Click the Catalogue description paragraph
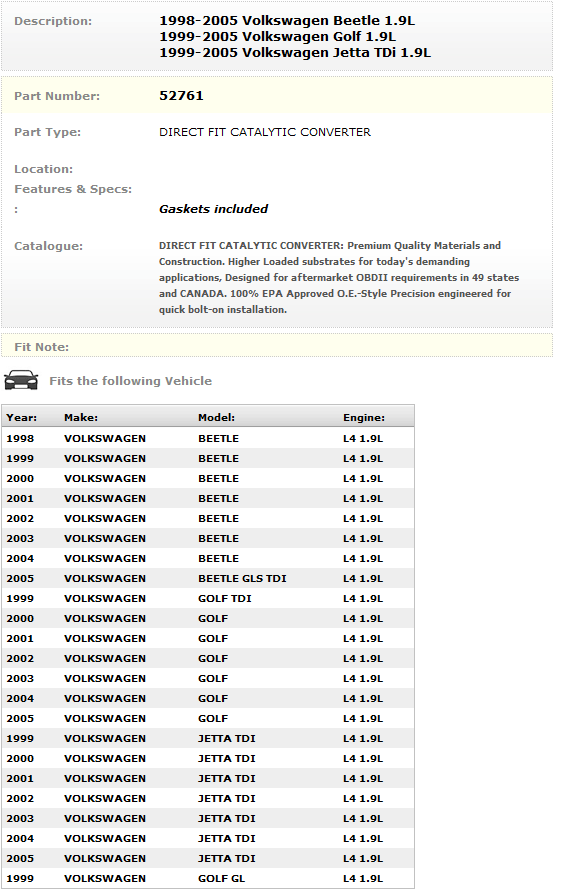Viewport: 570px width, 896px height. point(339,278)
